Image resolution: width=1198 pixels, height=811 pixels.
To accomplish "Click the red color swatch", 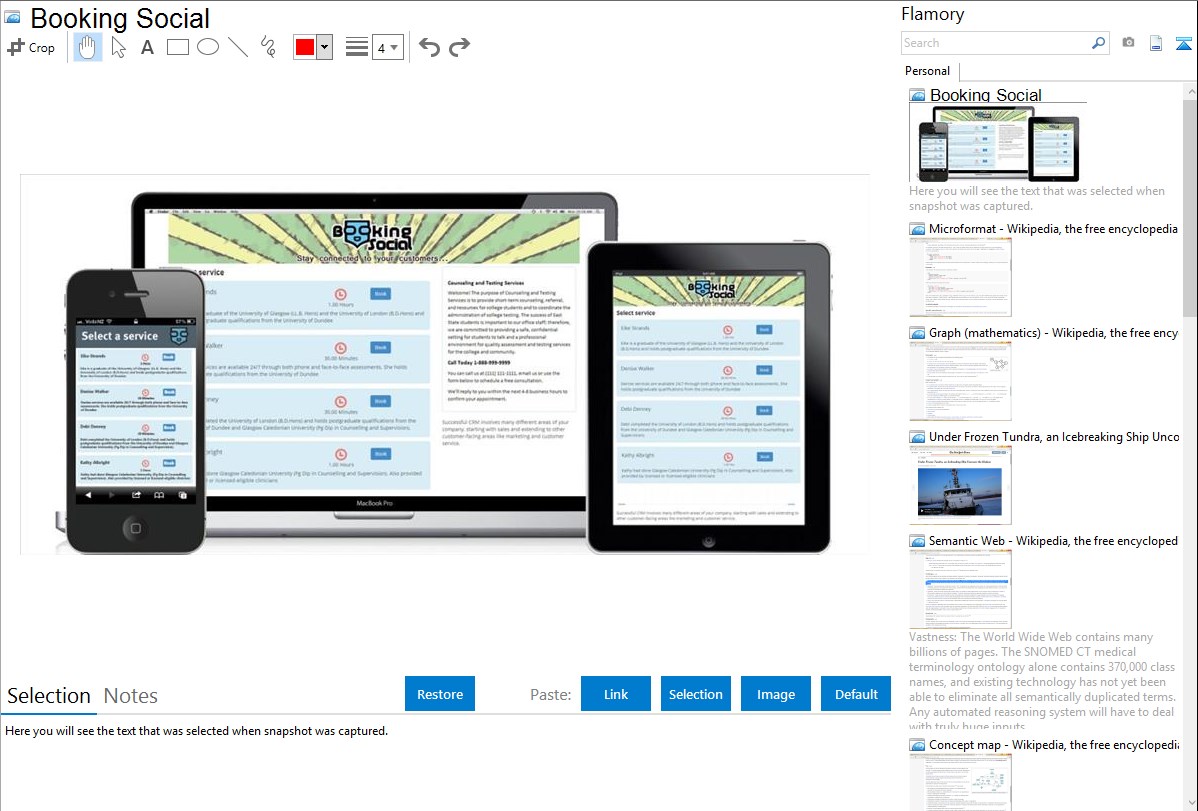I will [305, 47].
